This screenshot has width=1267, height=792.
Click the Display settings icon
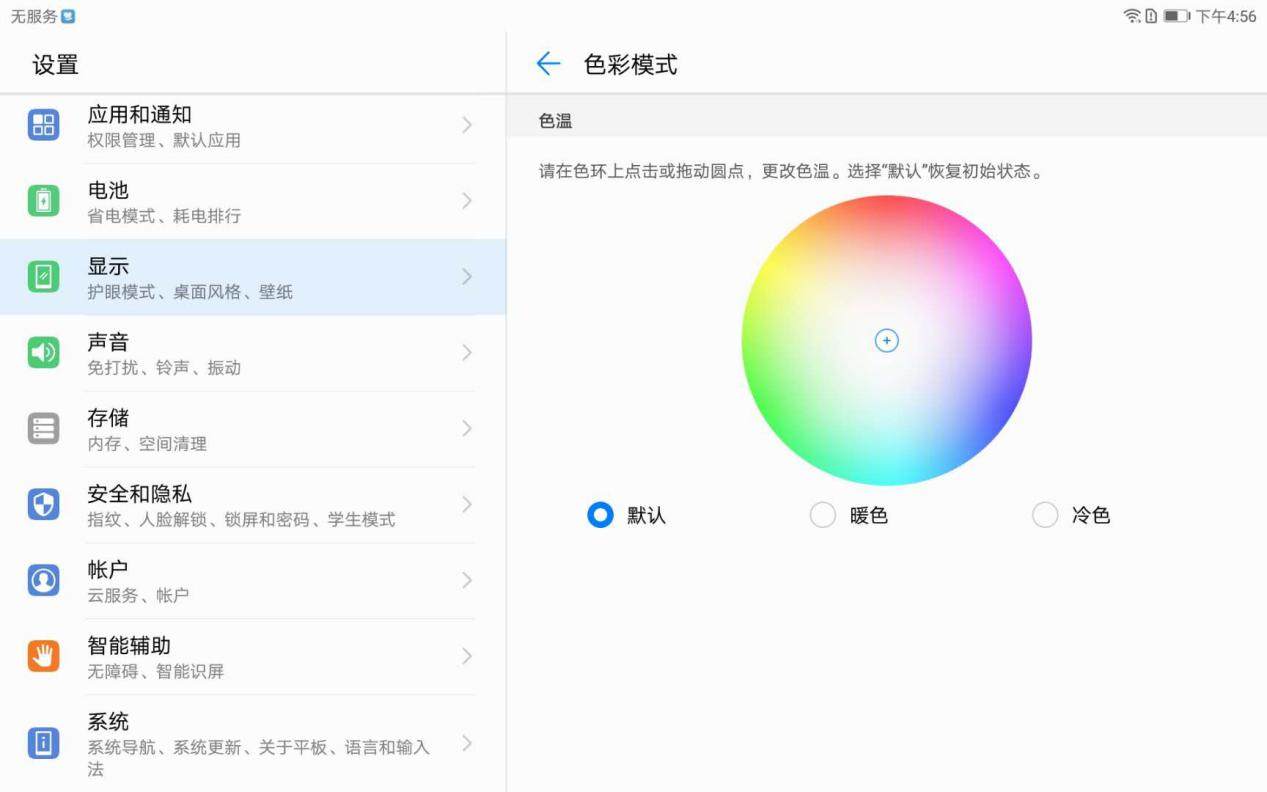click(x=43, y=277)
